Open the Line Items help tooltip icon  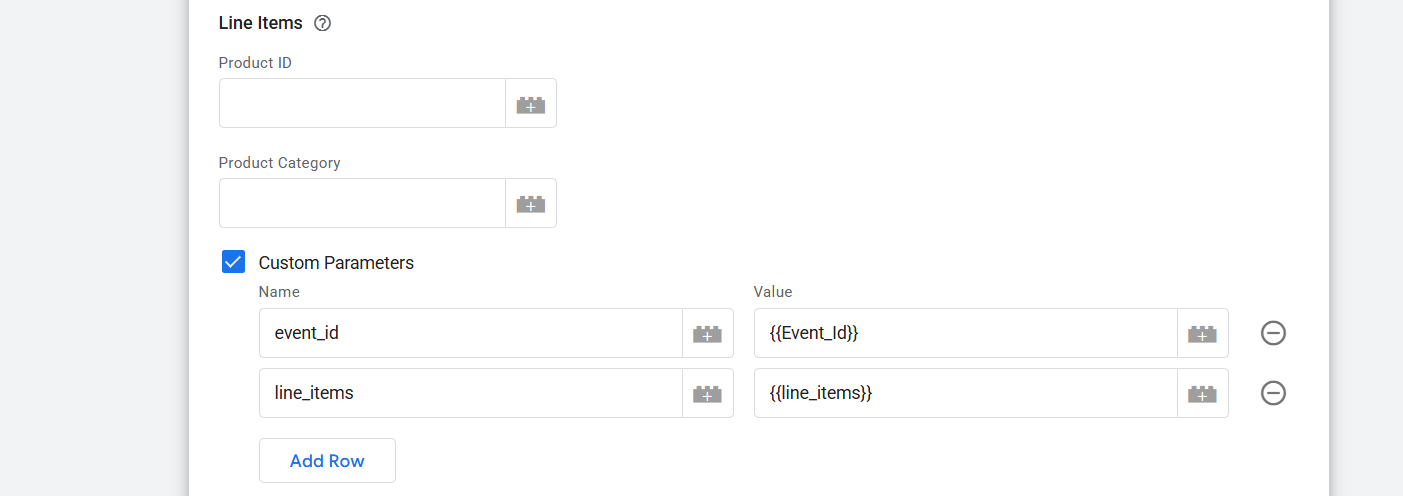322,23
